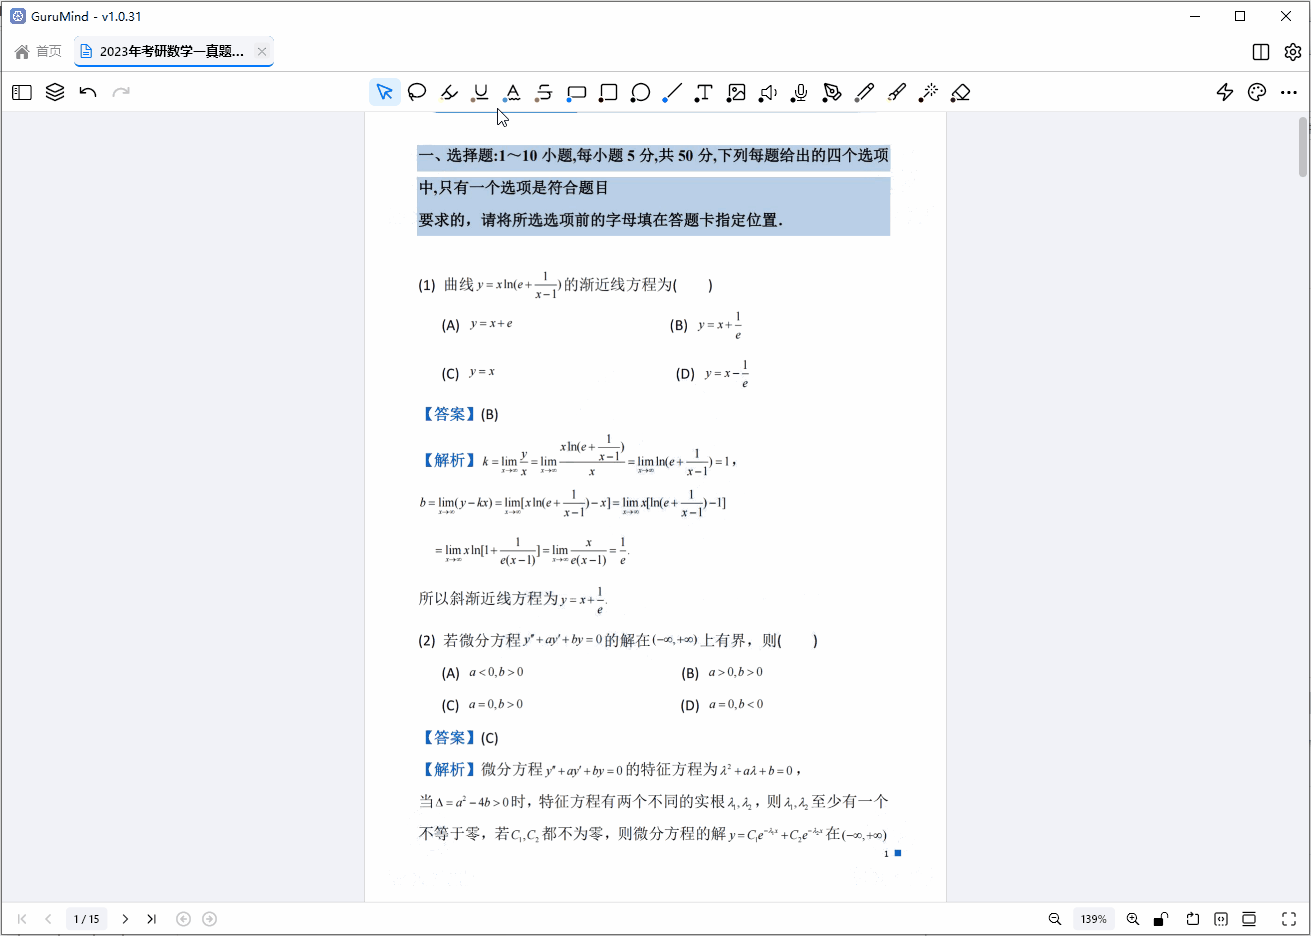Zoom out of the document
The height and width of the screenshot is (936, 1311).
coord(1054,919)
